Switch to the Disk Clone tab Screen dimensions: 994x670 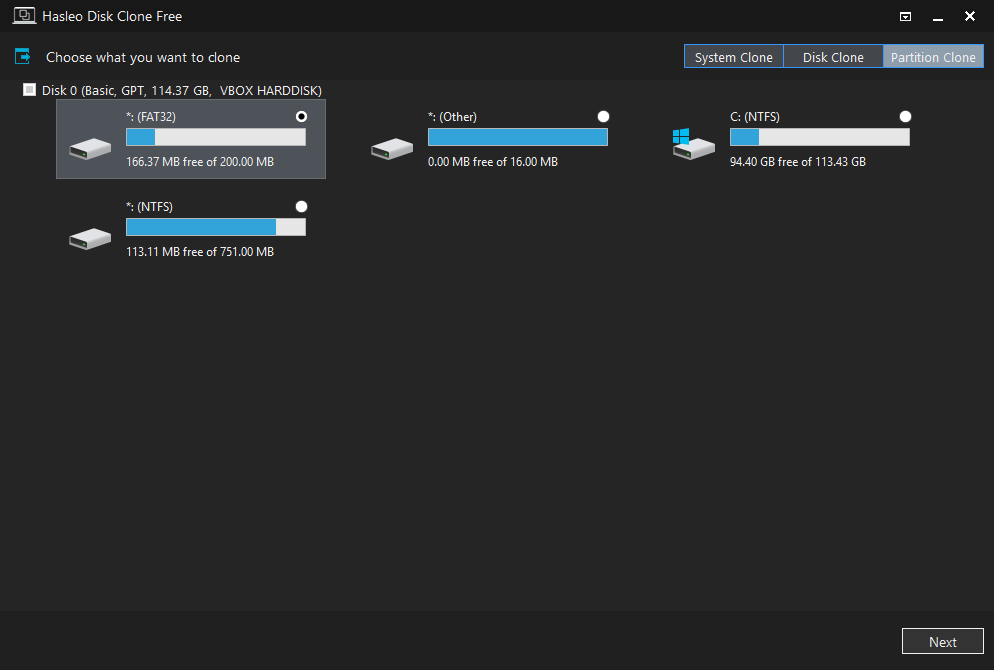tap(833, 56)
